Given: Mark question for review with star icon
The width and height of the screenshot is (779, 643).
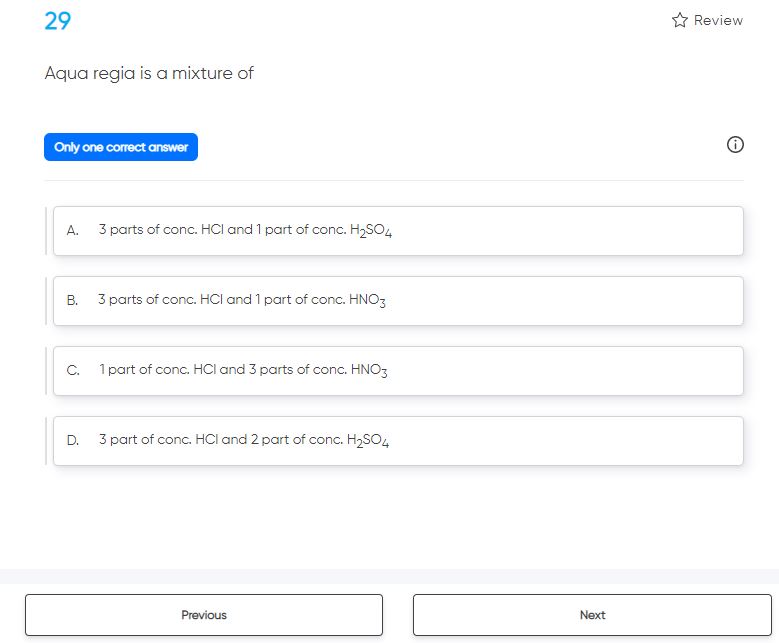Looking at the screenshot, I should (x=680, y=20).
